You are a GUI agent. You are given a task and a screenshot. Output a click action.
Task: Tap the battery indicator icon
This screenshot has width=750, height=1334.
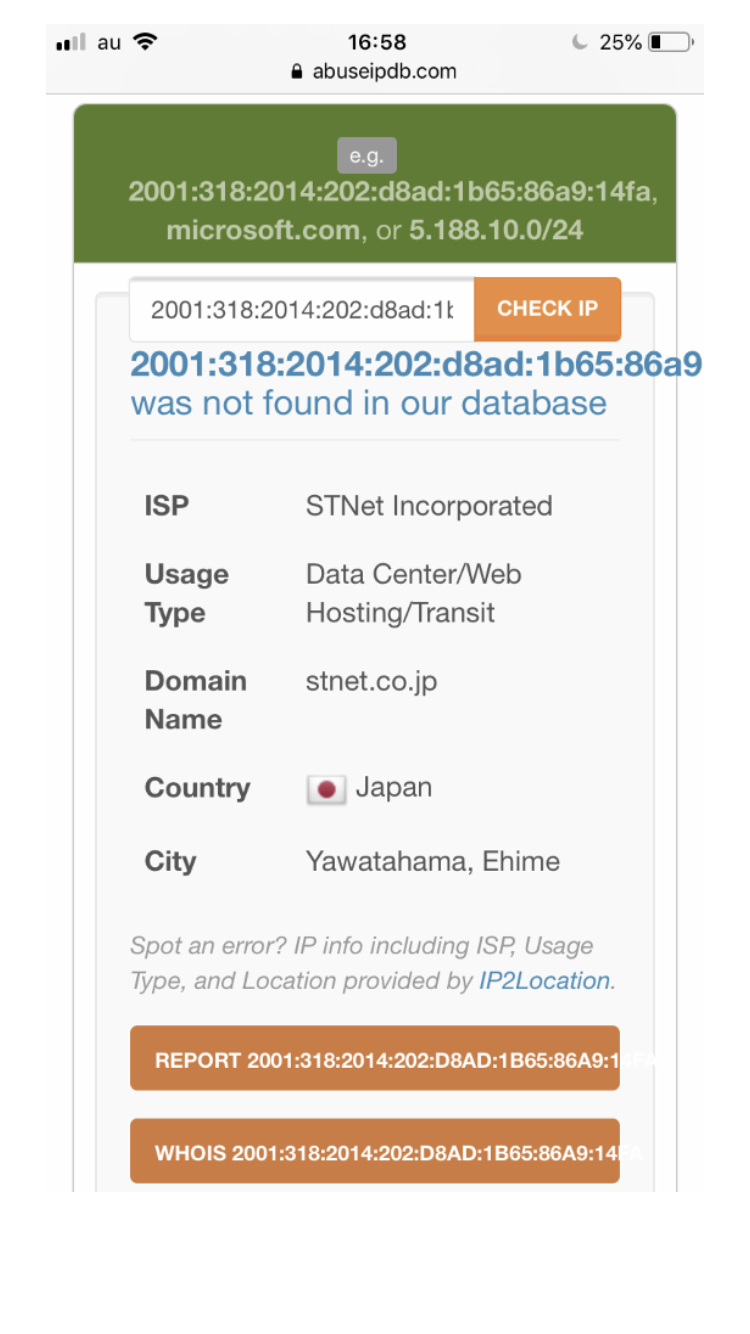(670, 42)
